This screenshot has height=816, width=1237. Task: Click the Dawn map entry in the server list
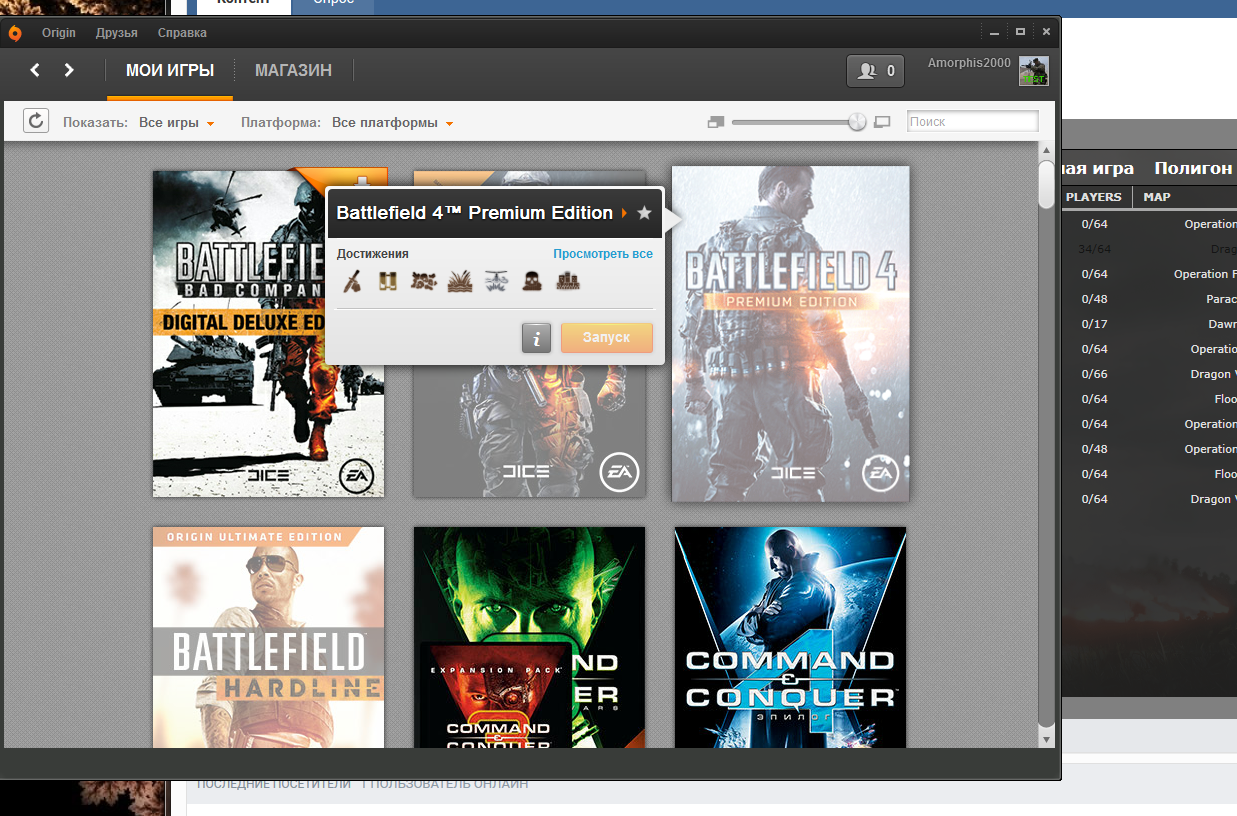[1222, 324]
